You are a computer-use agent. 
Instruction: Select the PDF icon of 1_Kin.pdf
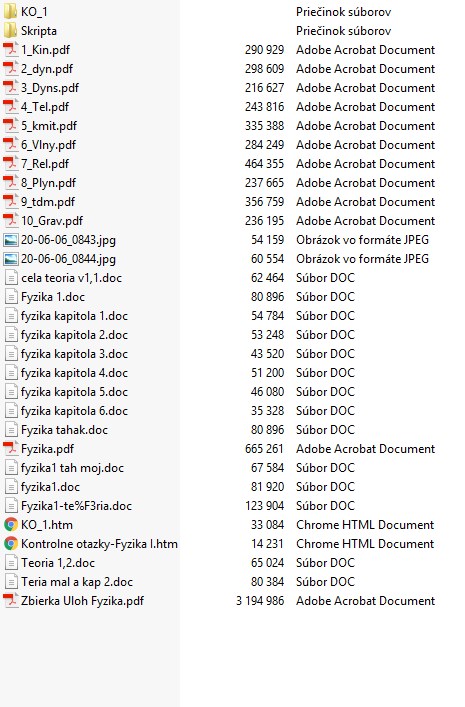[x=10, y=50]
